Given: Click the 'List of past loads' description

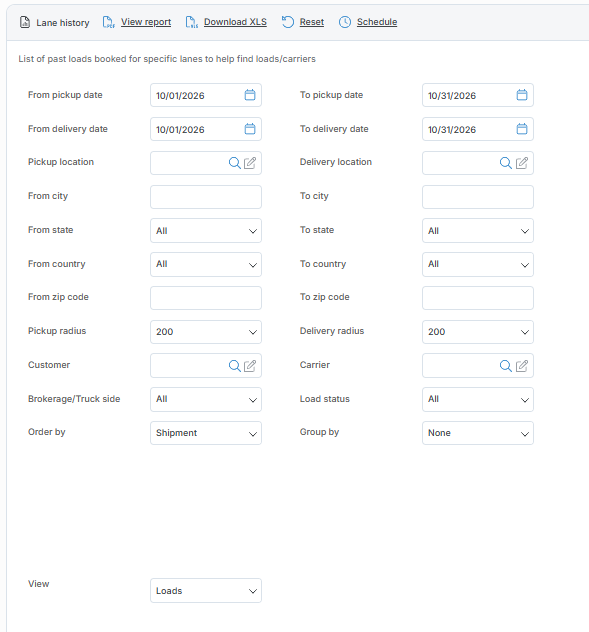Looking at the screenshot, I should coord(167,59).
